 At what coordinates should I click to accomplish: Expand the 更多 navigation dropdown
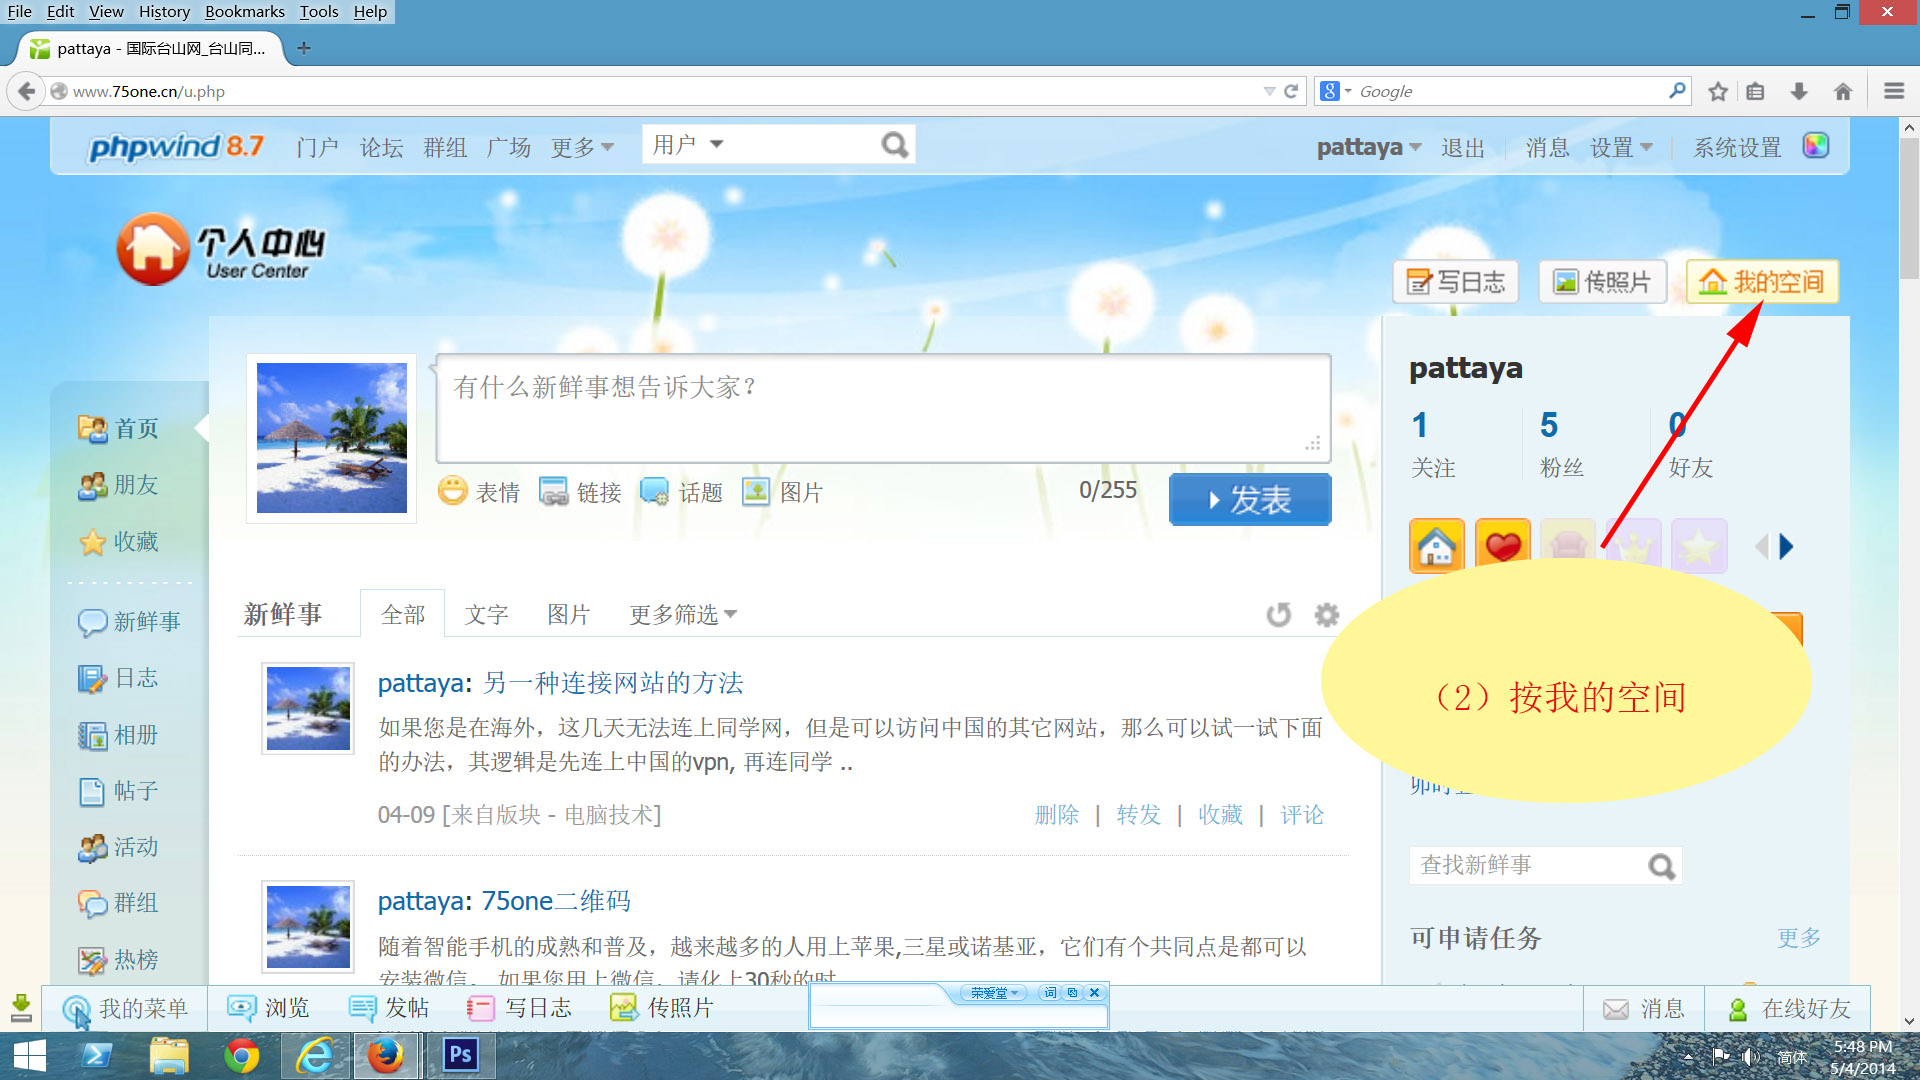pyautogui.click(x=582, y=147)
